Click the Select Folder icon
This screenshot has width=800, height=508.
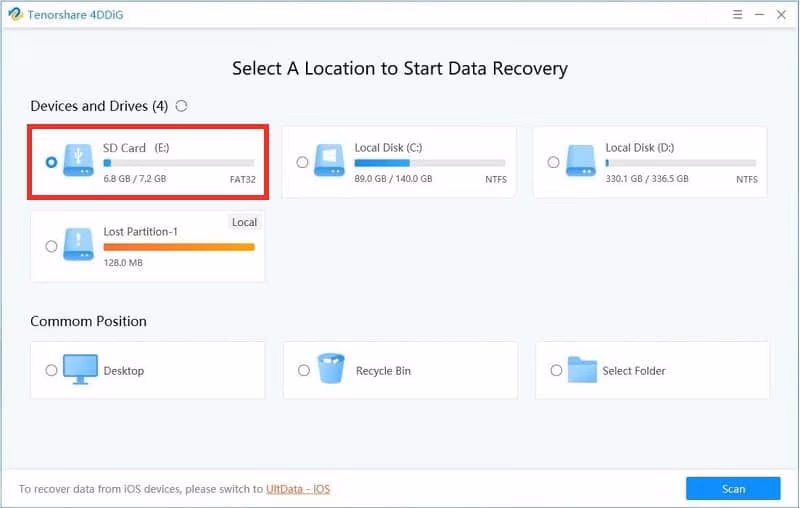point(582,370)
